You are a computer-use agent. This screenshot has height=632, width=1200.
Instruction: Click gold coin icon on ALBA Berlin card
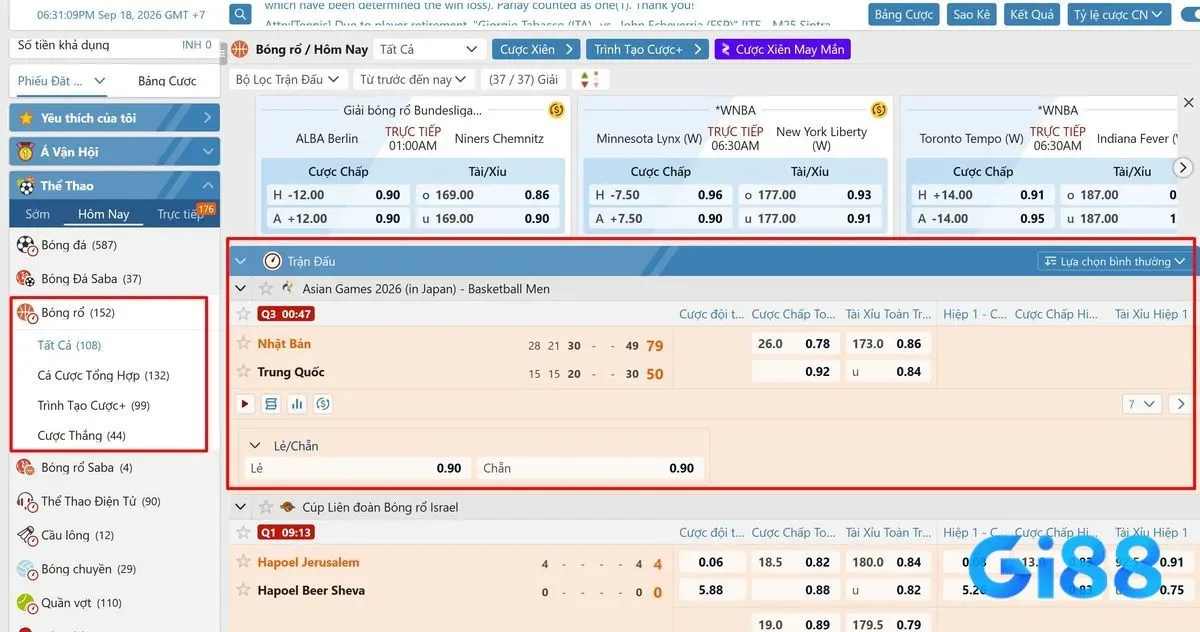(557, 110)
